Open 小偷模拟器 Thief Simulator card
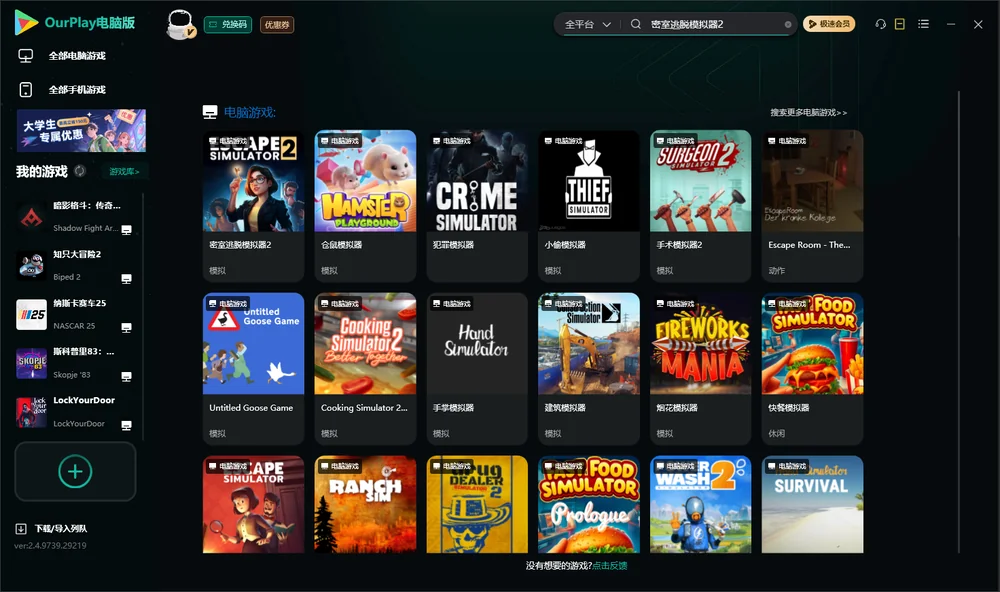The width and height of the screenshot is (1000, 592). [589, 206]
